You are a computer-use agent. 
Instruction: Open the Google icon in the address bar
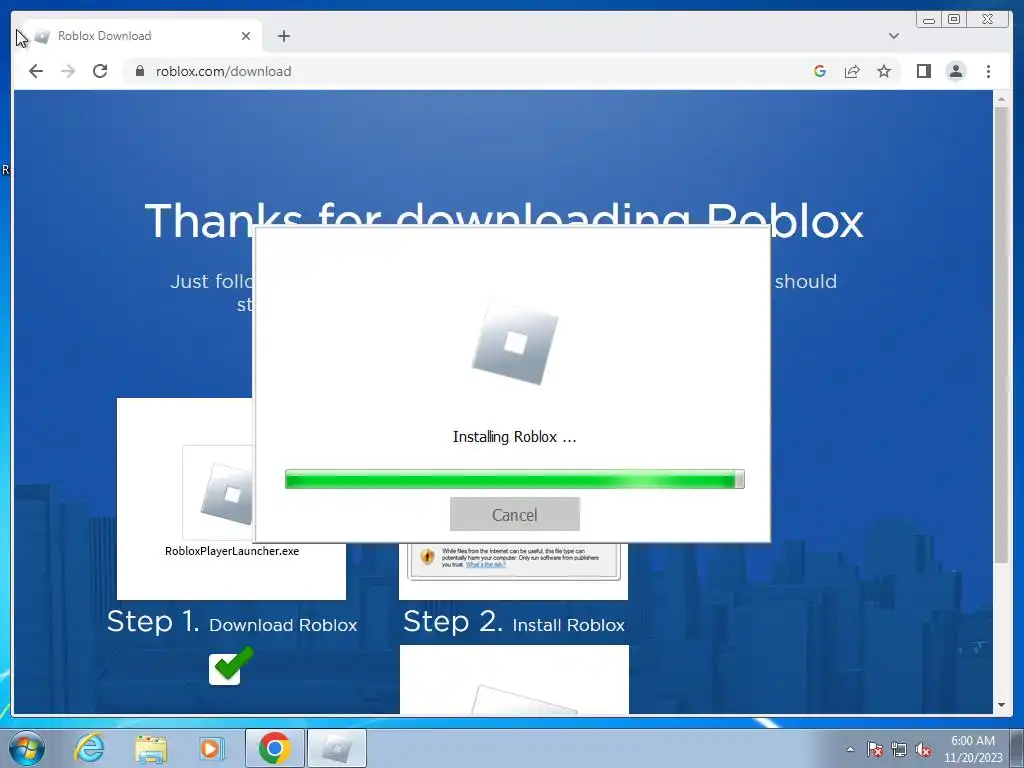[x=820, y=71]
